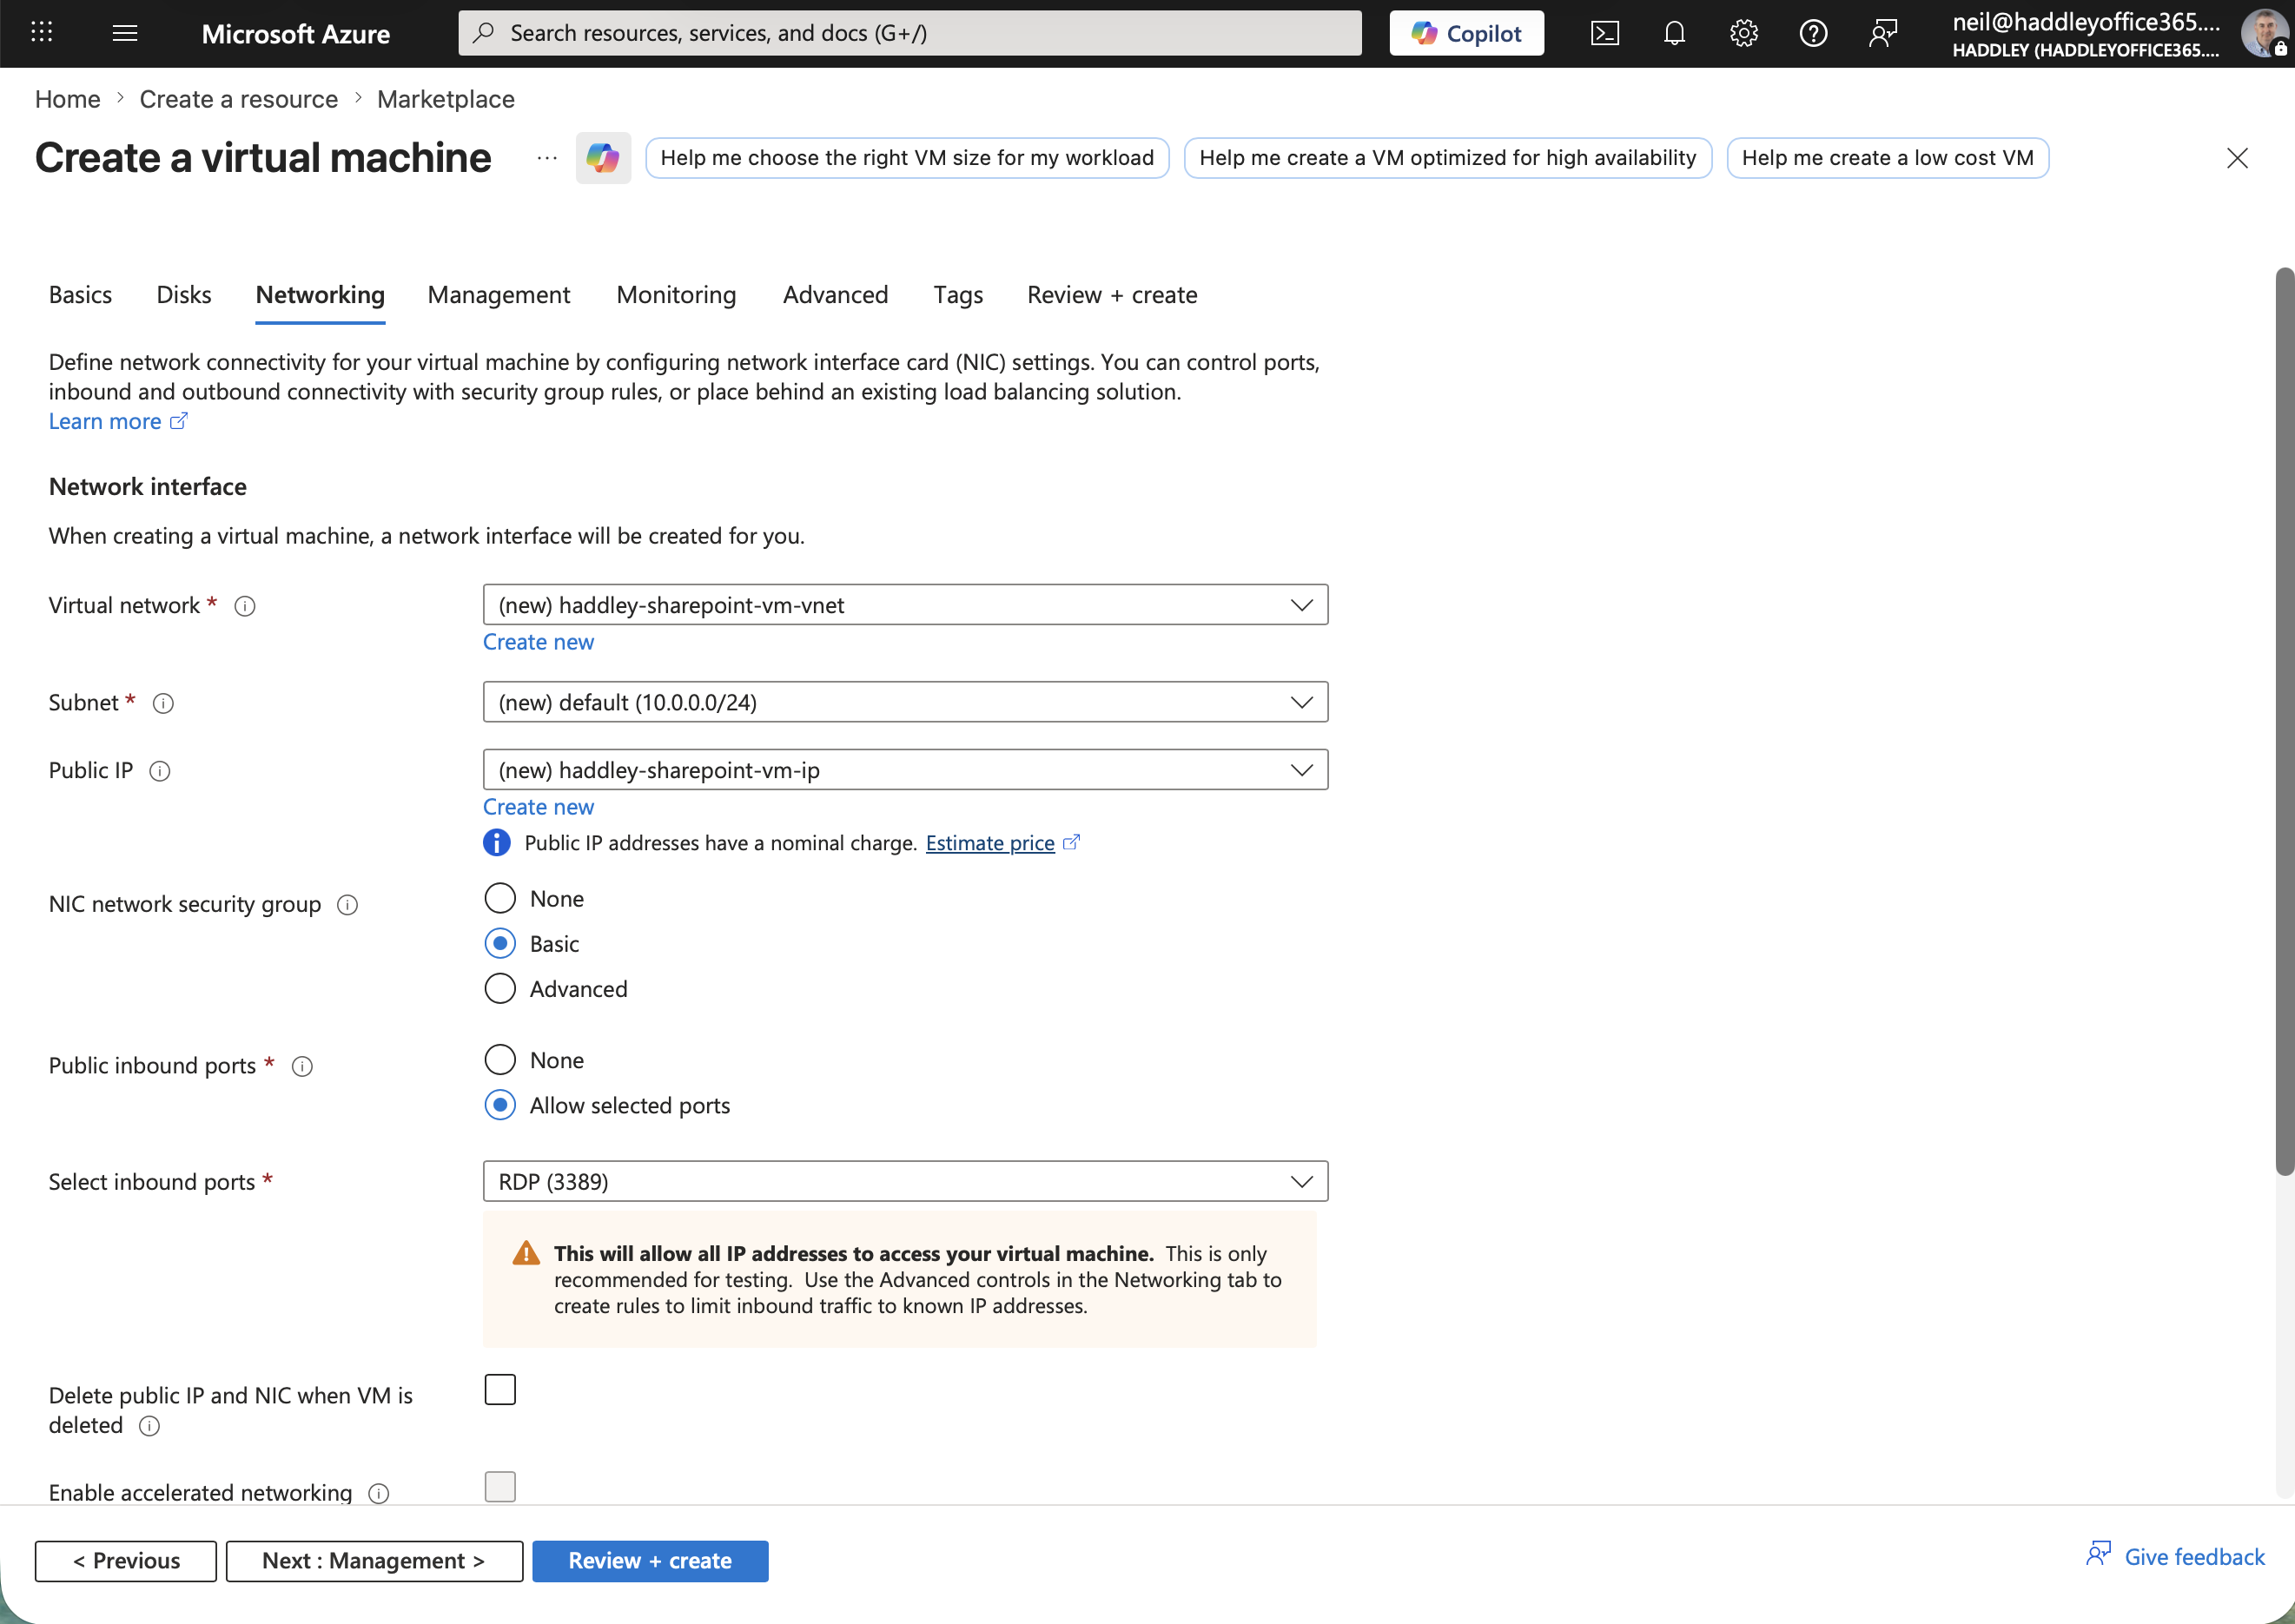Select Allow selected ports option
Screen dimensions: 2295x1624
(x=500, y=1105)
